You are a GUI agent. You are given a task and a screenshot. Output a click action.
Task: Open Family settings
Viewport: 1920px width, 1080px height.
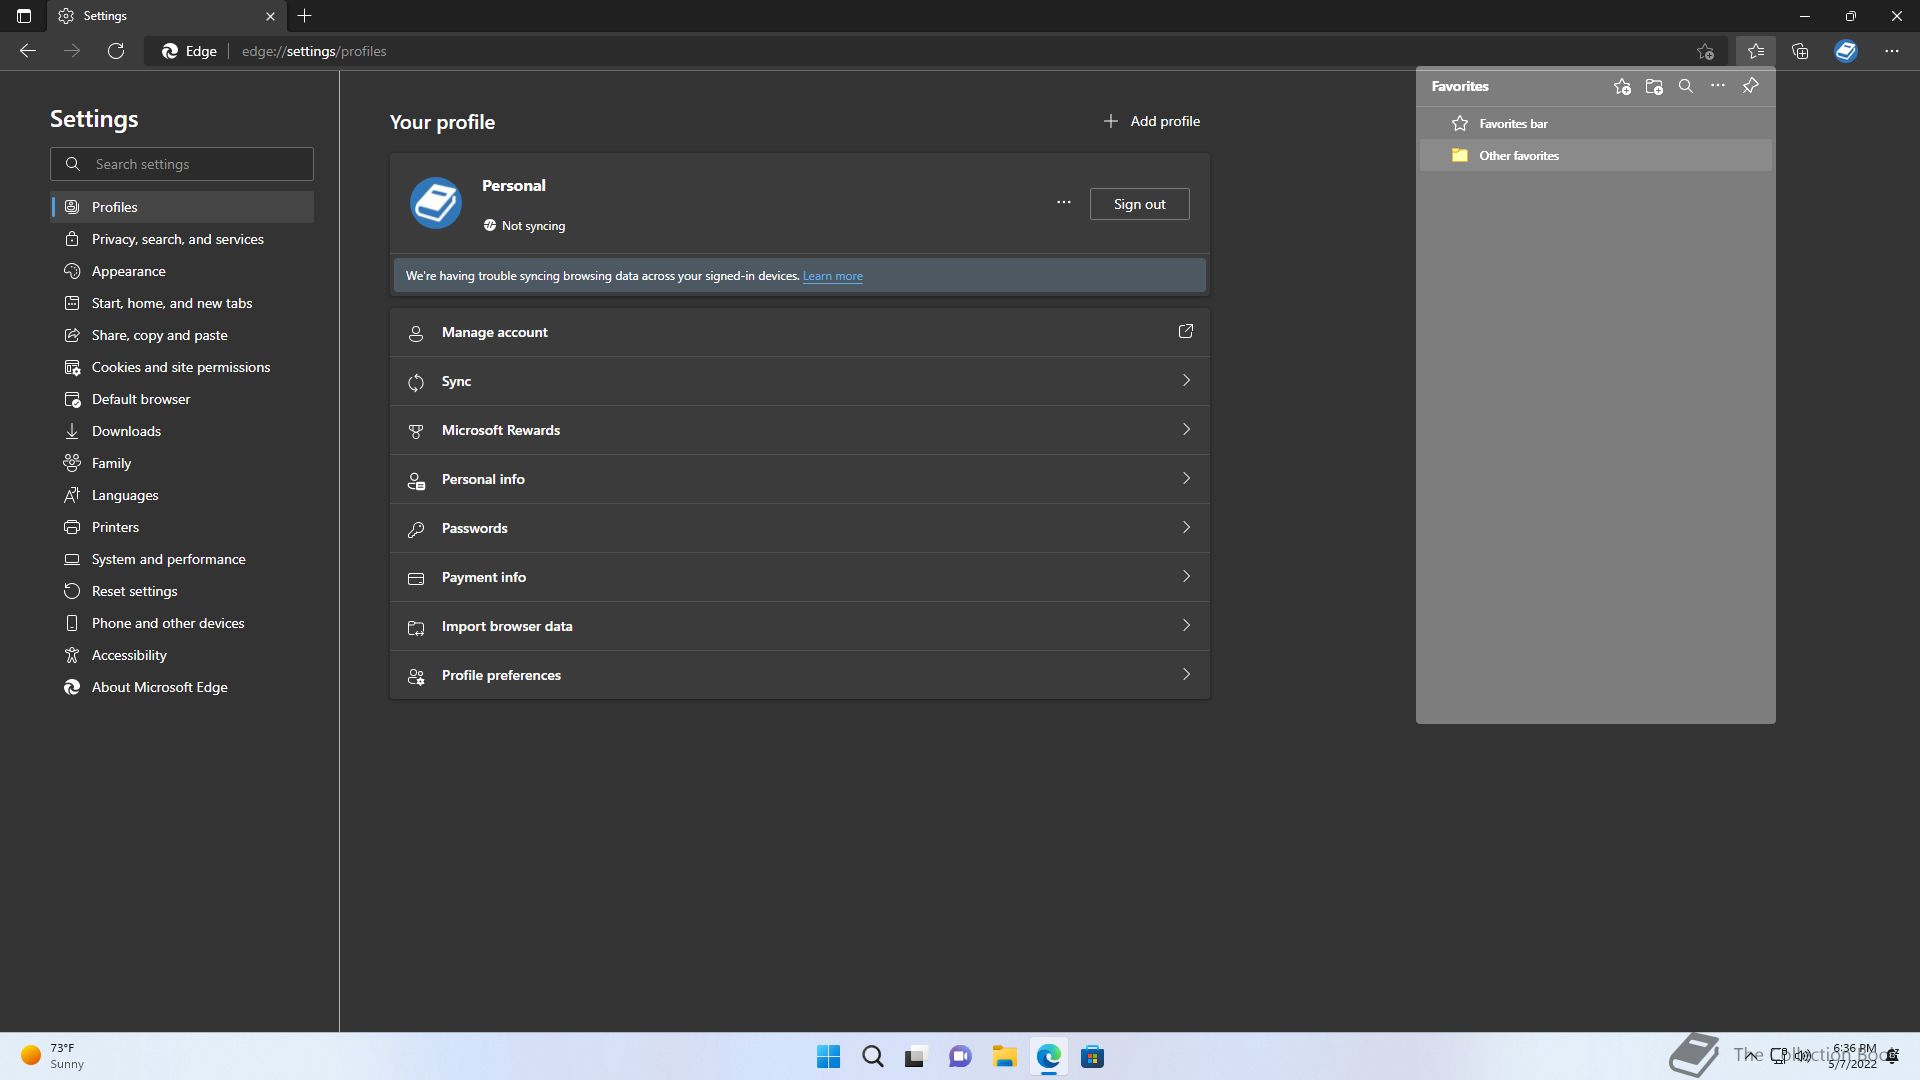pos(182,463)
